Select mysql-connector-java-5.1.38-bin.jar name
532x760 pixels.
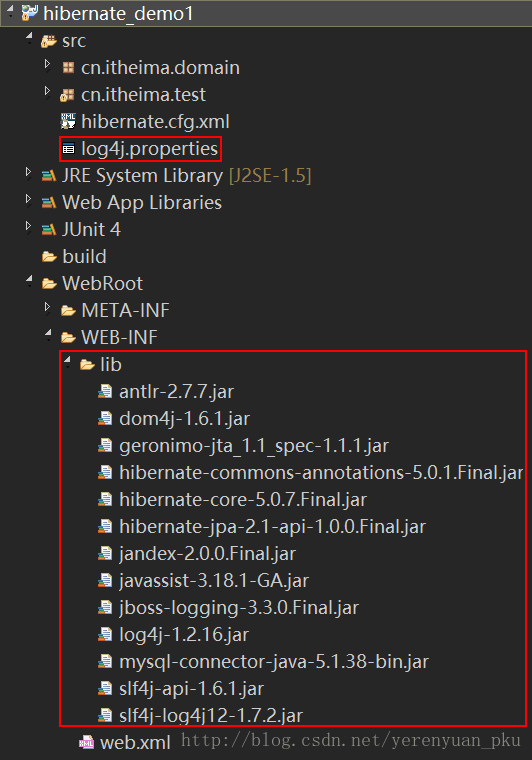[274, 662]
